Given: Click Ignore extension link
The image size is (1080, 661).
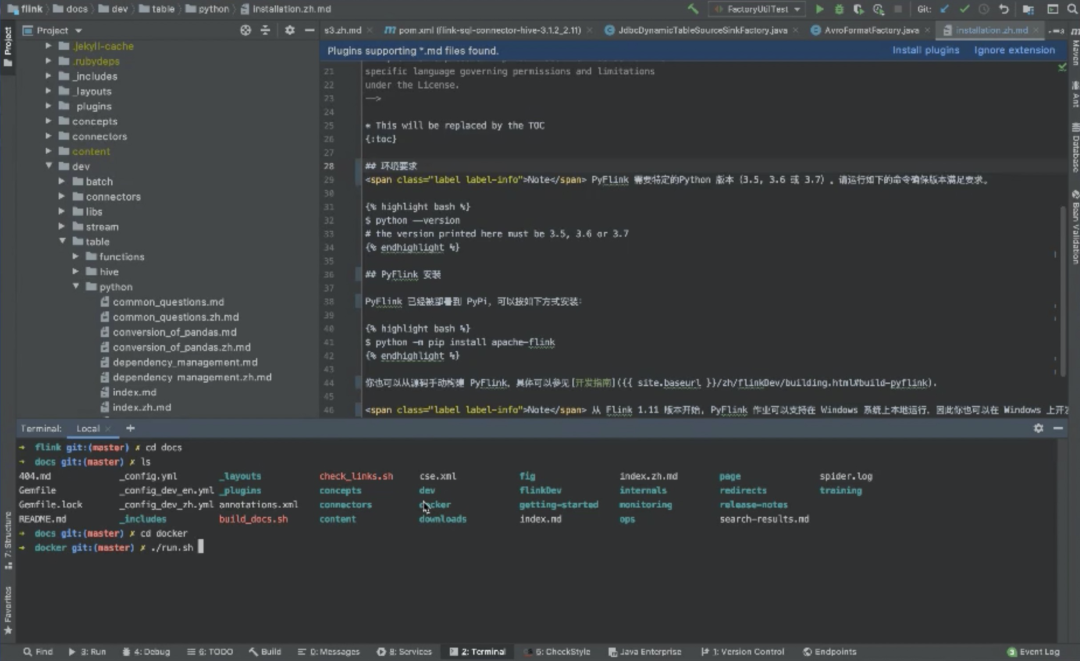Looking at the screenshot, I should [1014, 50].
